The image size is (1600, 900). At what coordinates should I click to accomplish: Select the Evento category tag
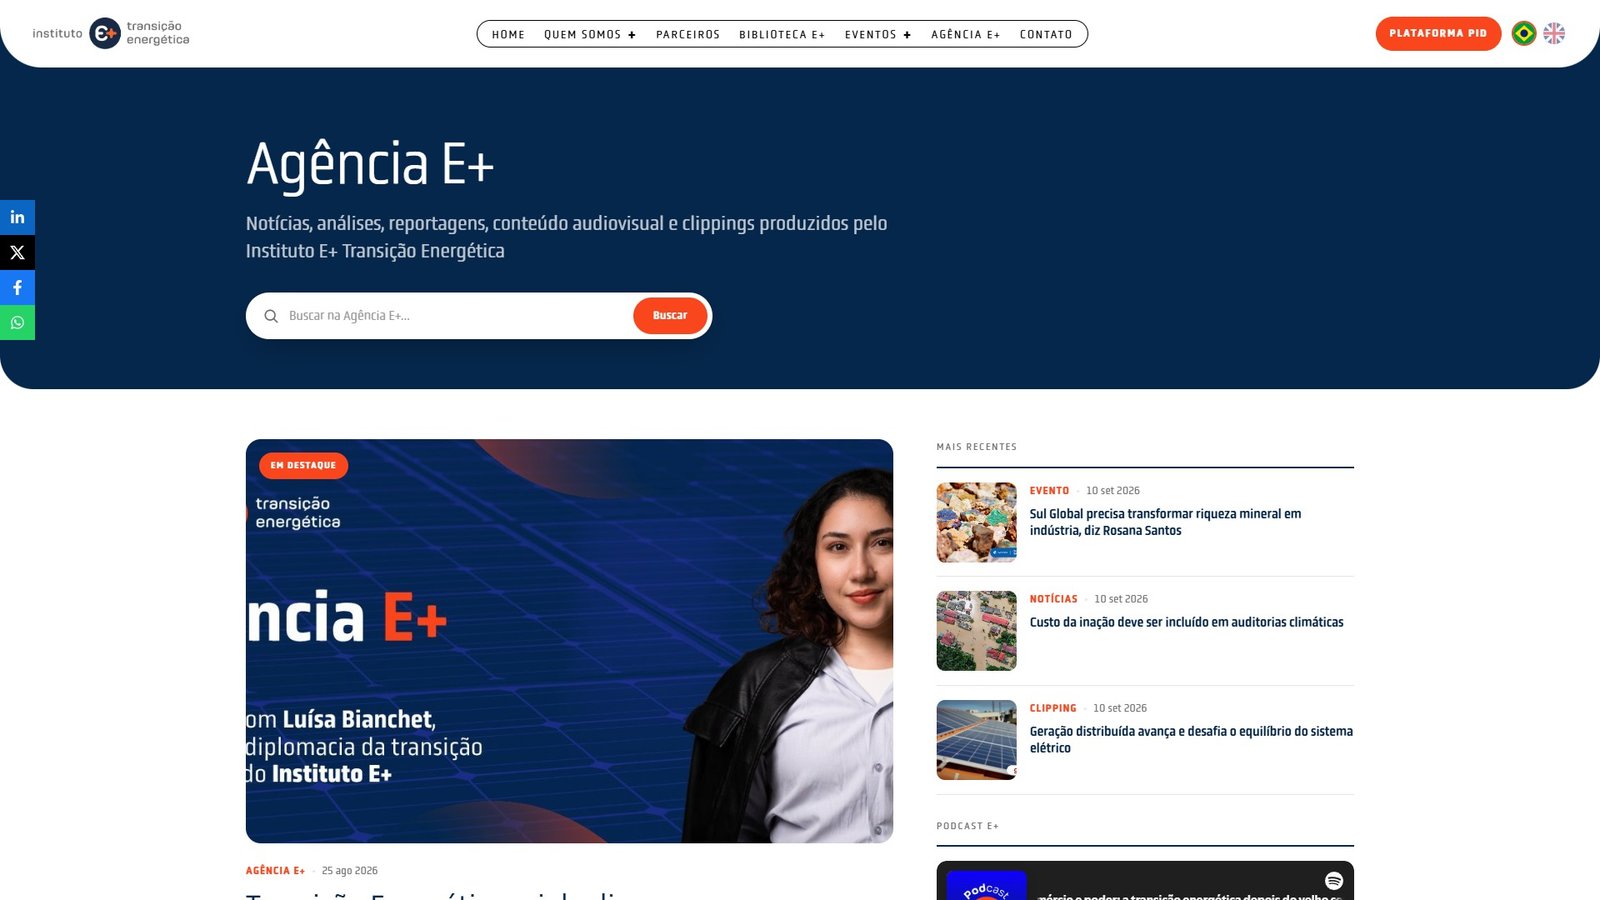pyautogui.click(x=1049, y=491)
